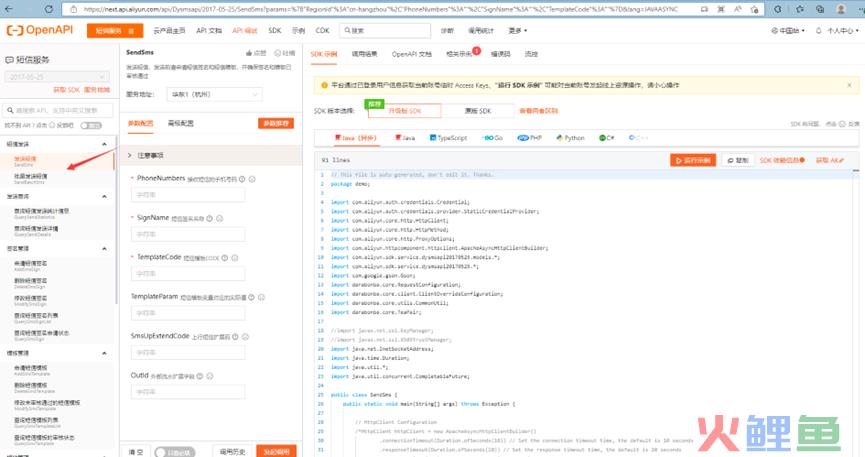Screen dimensions: 865x457
Task: Open the orange product selector dropdown
Action: coord(115,31)
